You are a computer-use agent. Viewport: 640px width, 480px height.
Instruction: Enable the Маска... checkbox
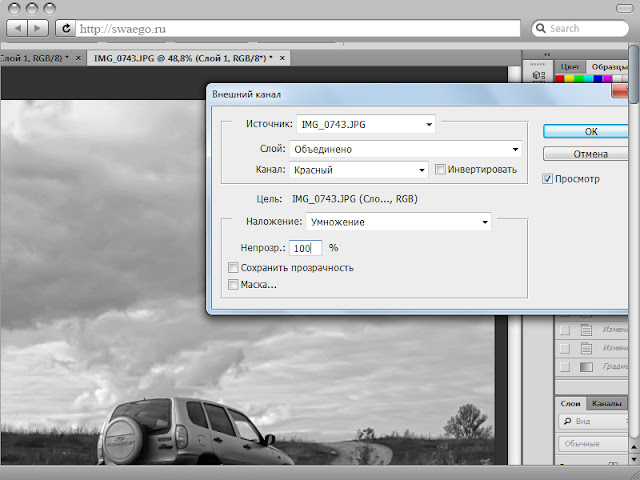233,284
